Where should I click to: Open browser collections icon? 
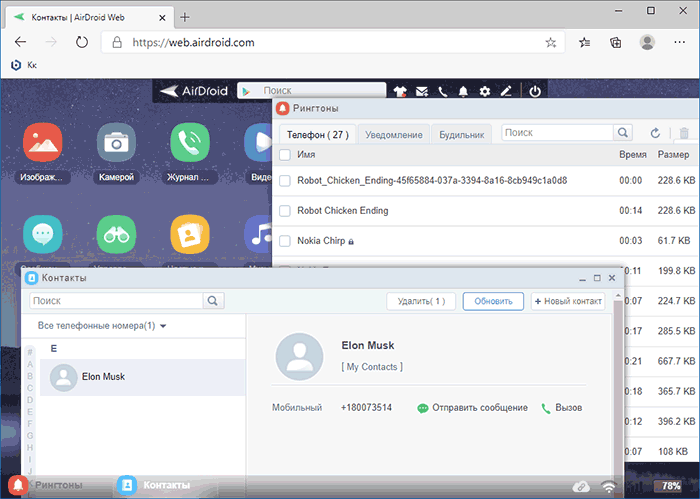pyautogui.click(x=616, y=42)
